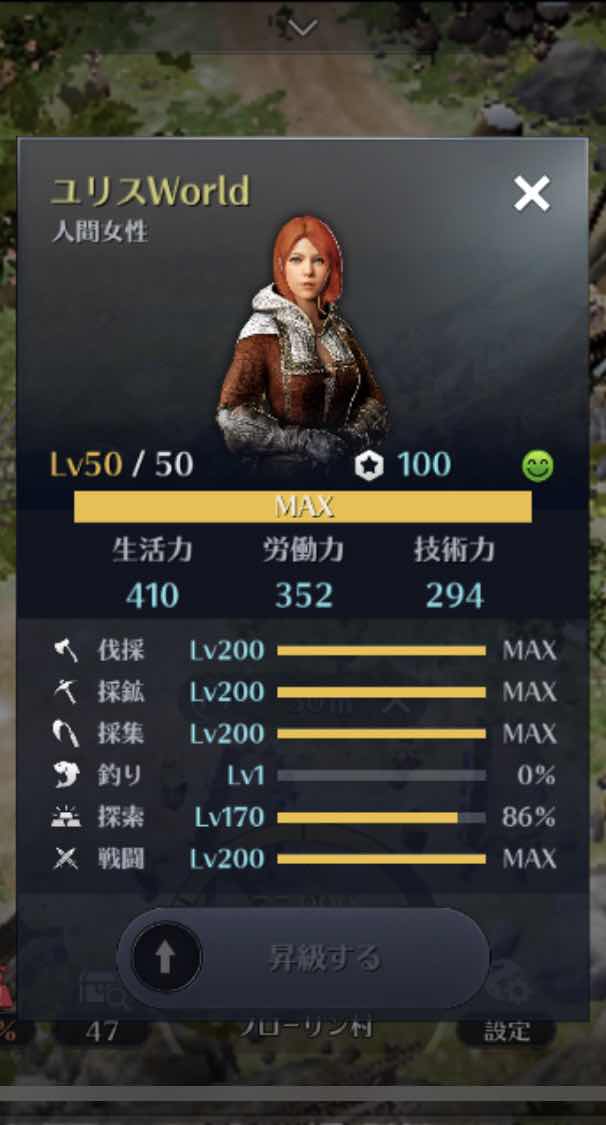Tap the 戦闘 crossed swords icon

pos(66,858)
